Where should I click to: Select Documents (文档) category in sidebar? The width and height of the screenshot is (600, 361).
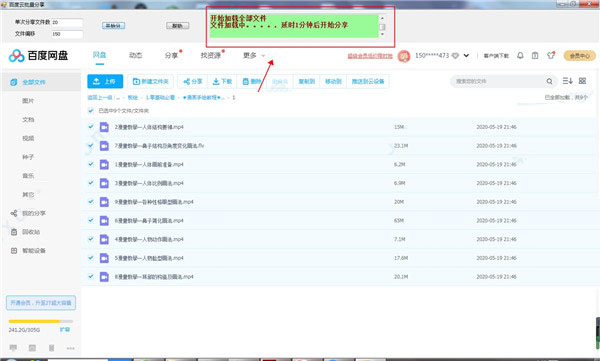tap(28, 120)
